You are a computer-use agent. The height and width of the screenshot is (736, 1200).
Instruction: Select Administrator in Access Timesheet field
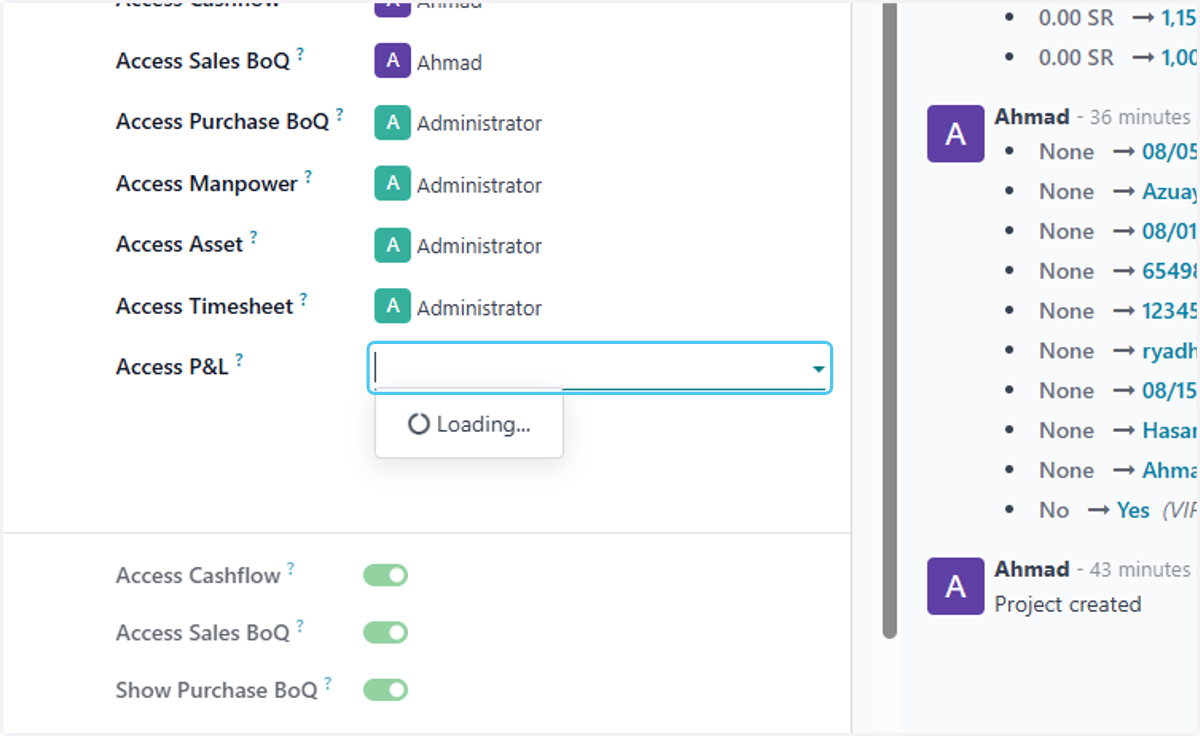pos(479,308)
